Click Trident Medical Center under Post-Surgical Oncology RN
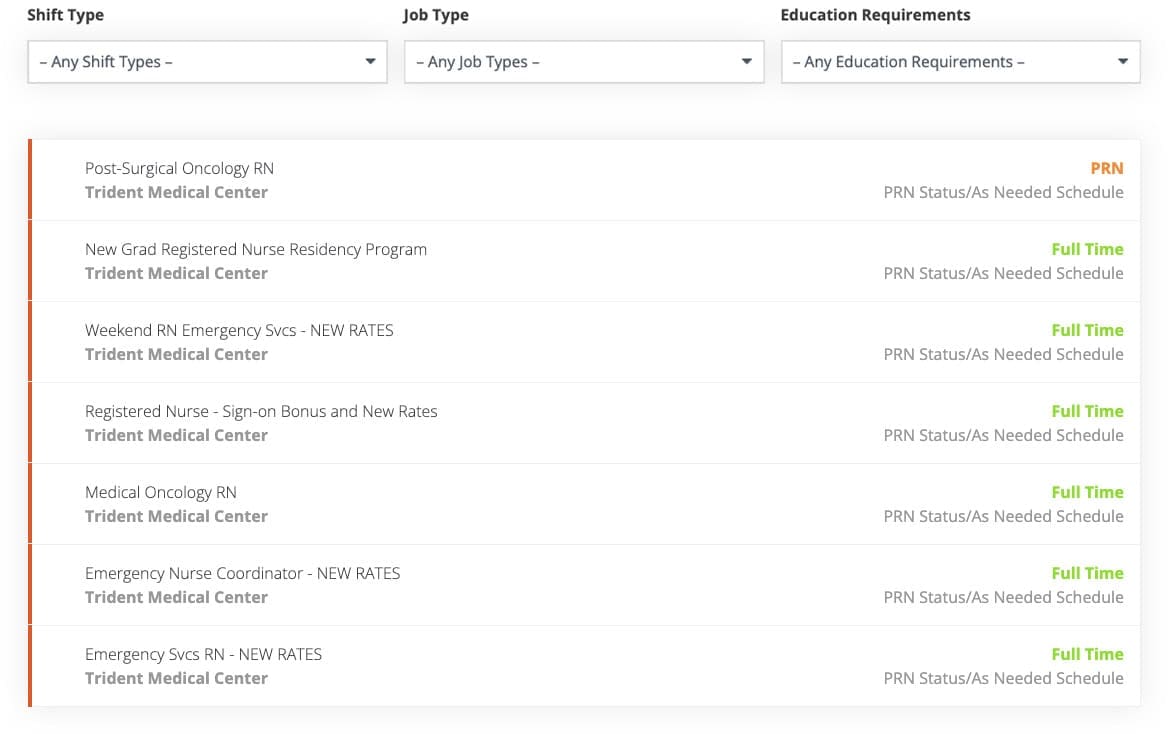This screenshot has height=734, width=1168. point(177,192)
